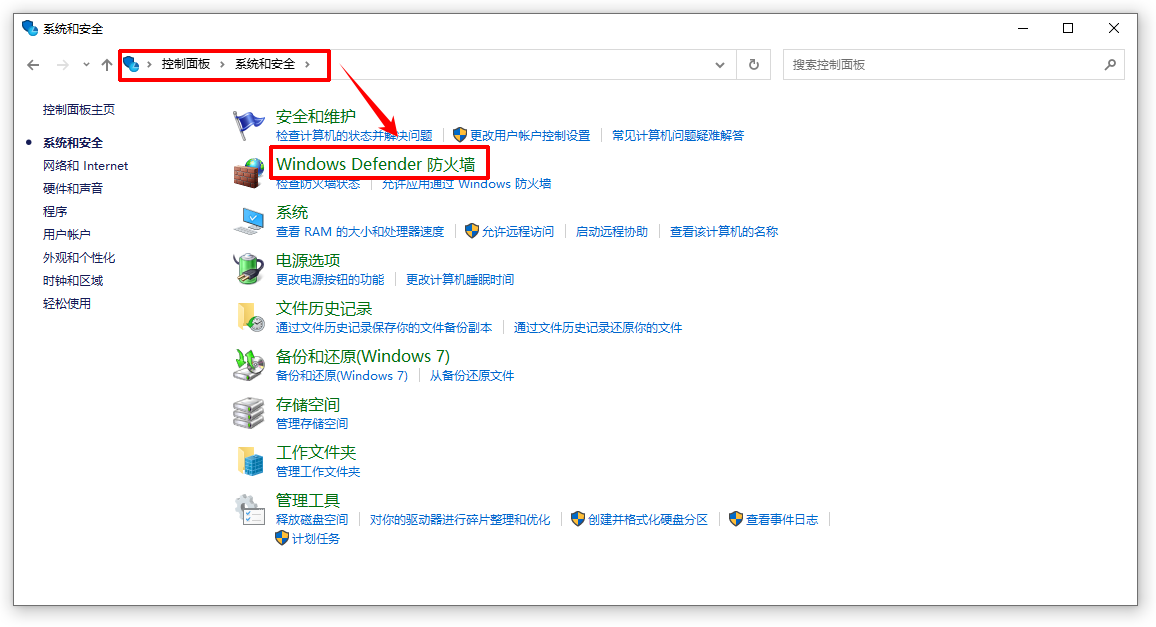The height and width of the screenshot is (627, 1156).
Task: Click 对你的驱动器进行碎片整理和优化 link
Action: 460,519
